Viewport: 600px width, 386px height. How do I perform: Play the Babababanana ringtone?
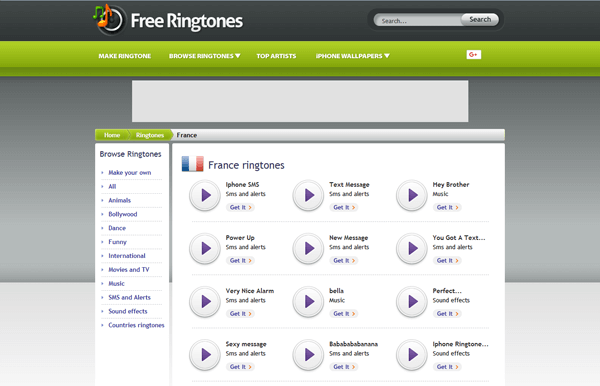(308, 355)
